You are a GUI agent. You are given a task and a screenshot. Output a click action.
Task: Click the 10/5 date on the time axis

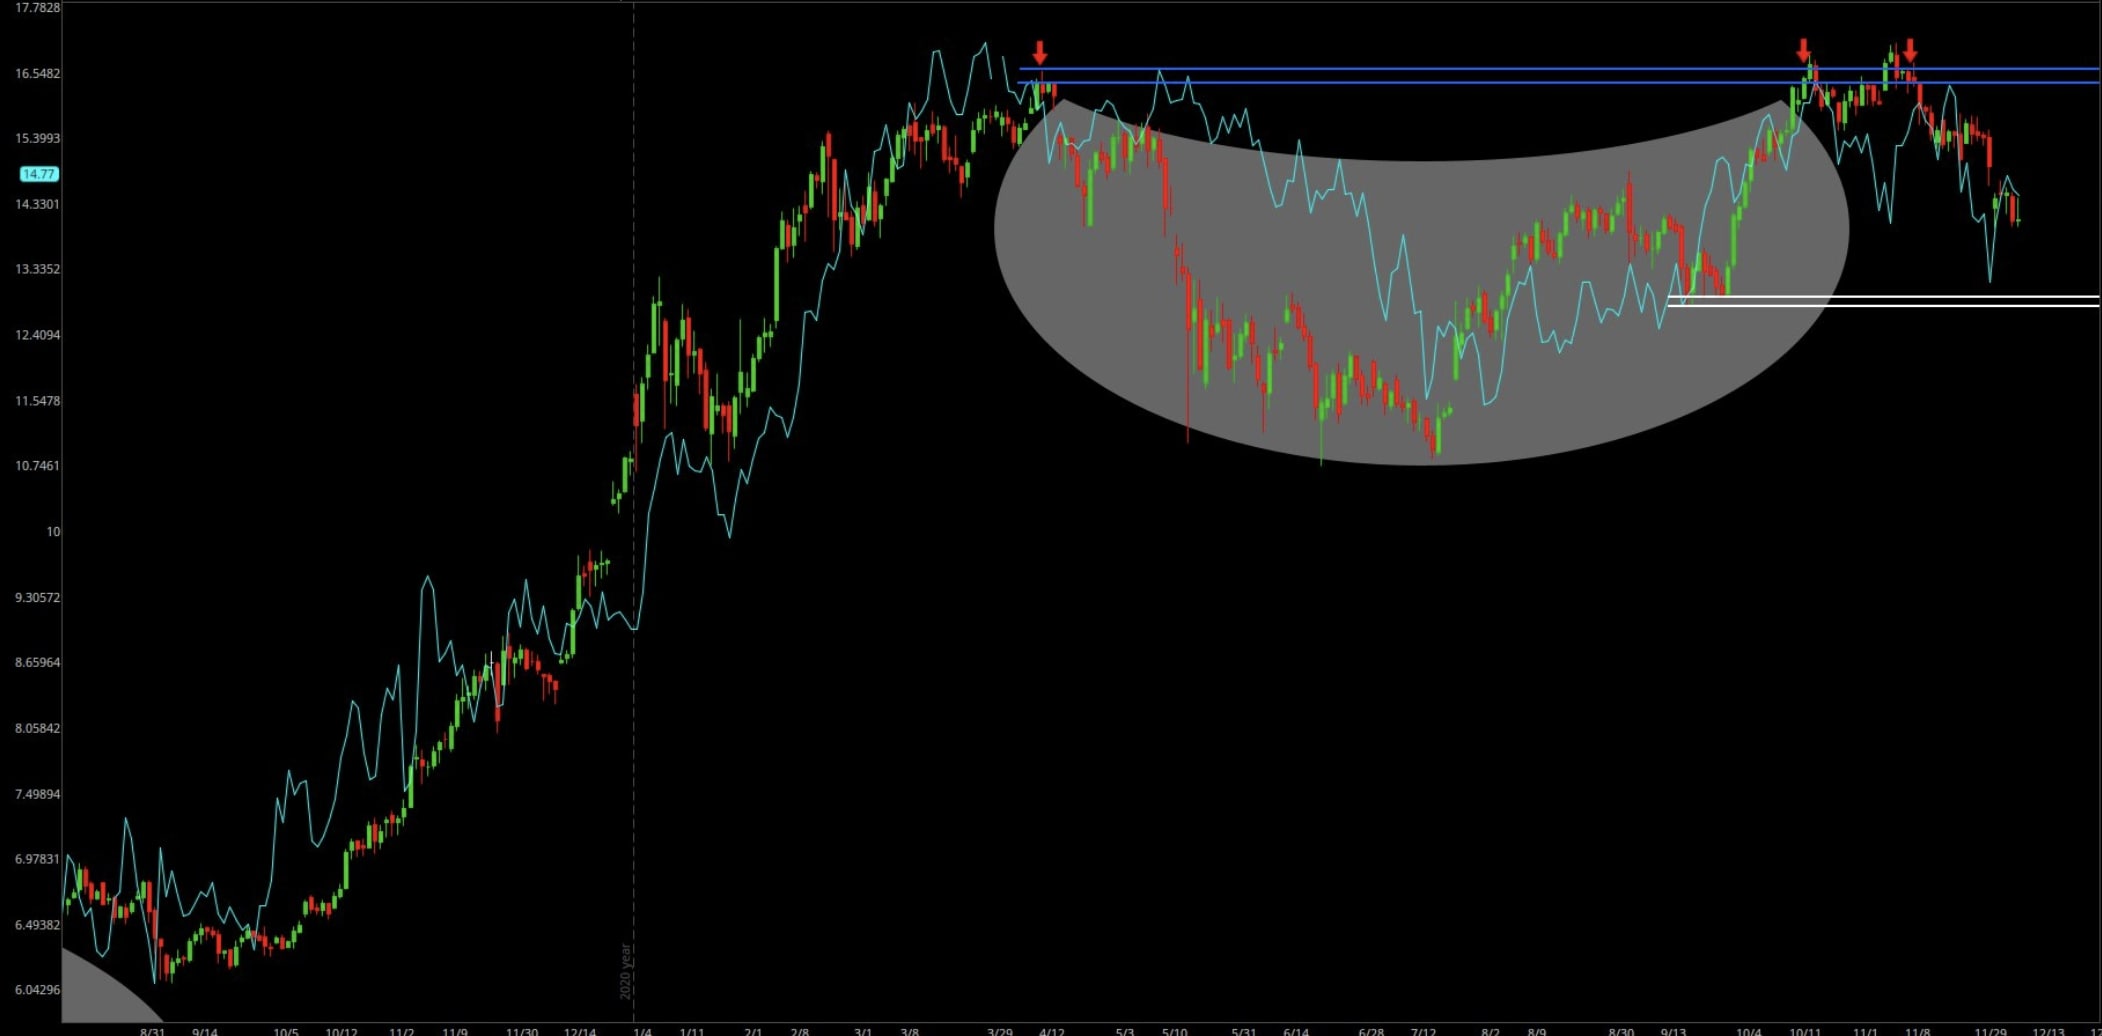click(286, 1031)
